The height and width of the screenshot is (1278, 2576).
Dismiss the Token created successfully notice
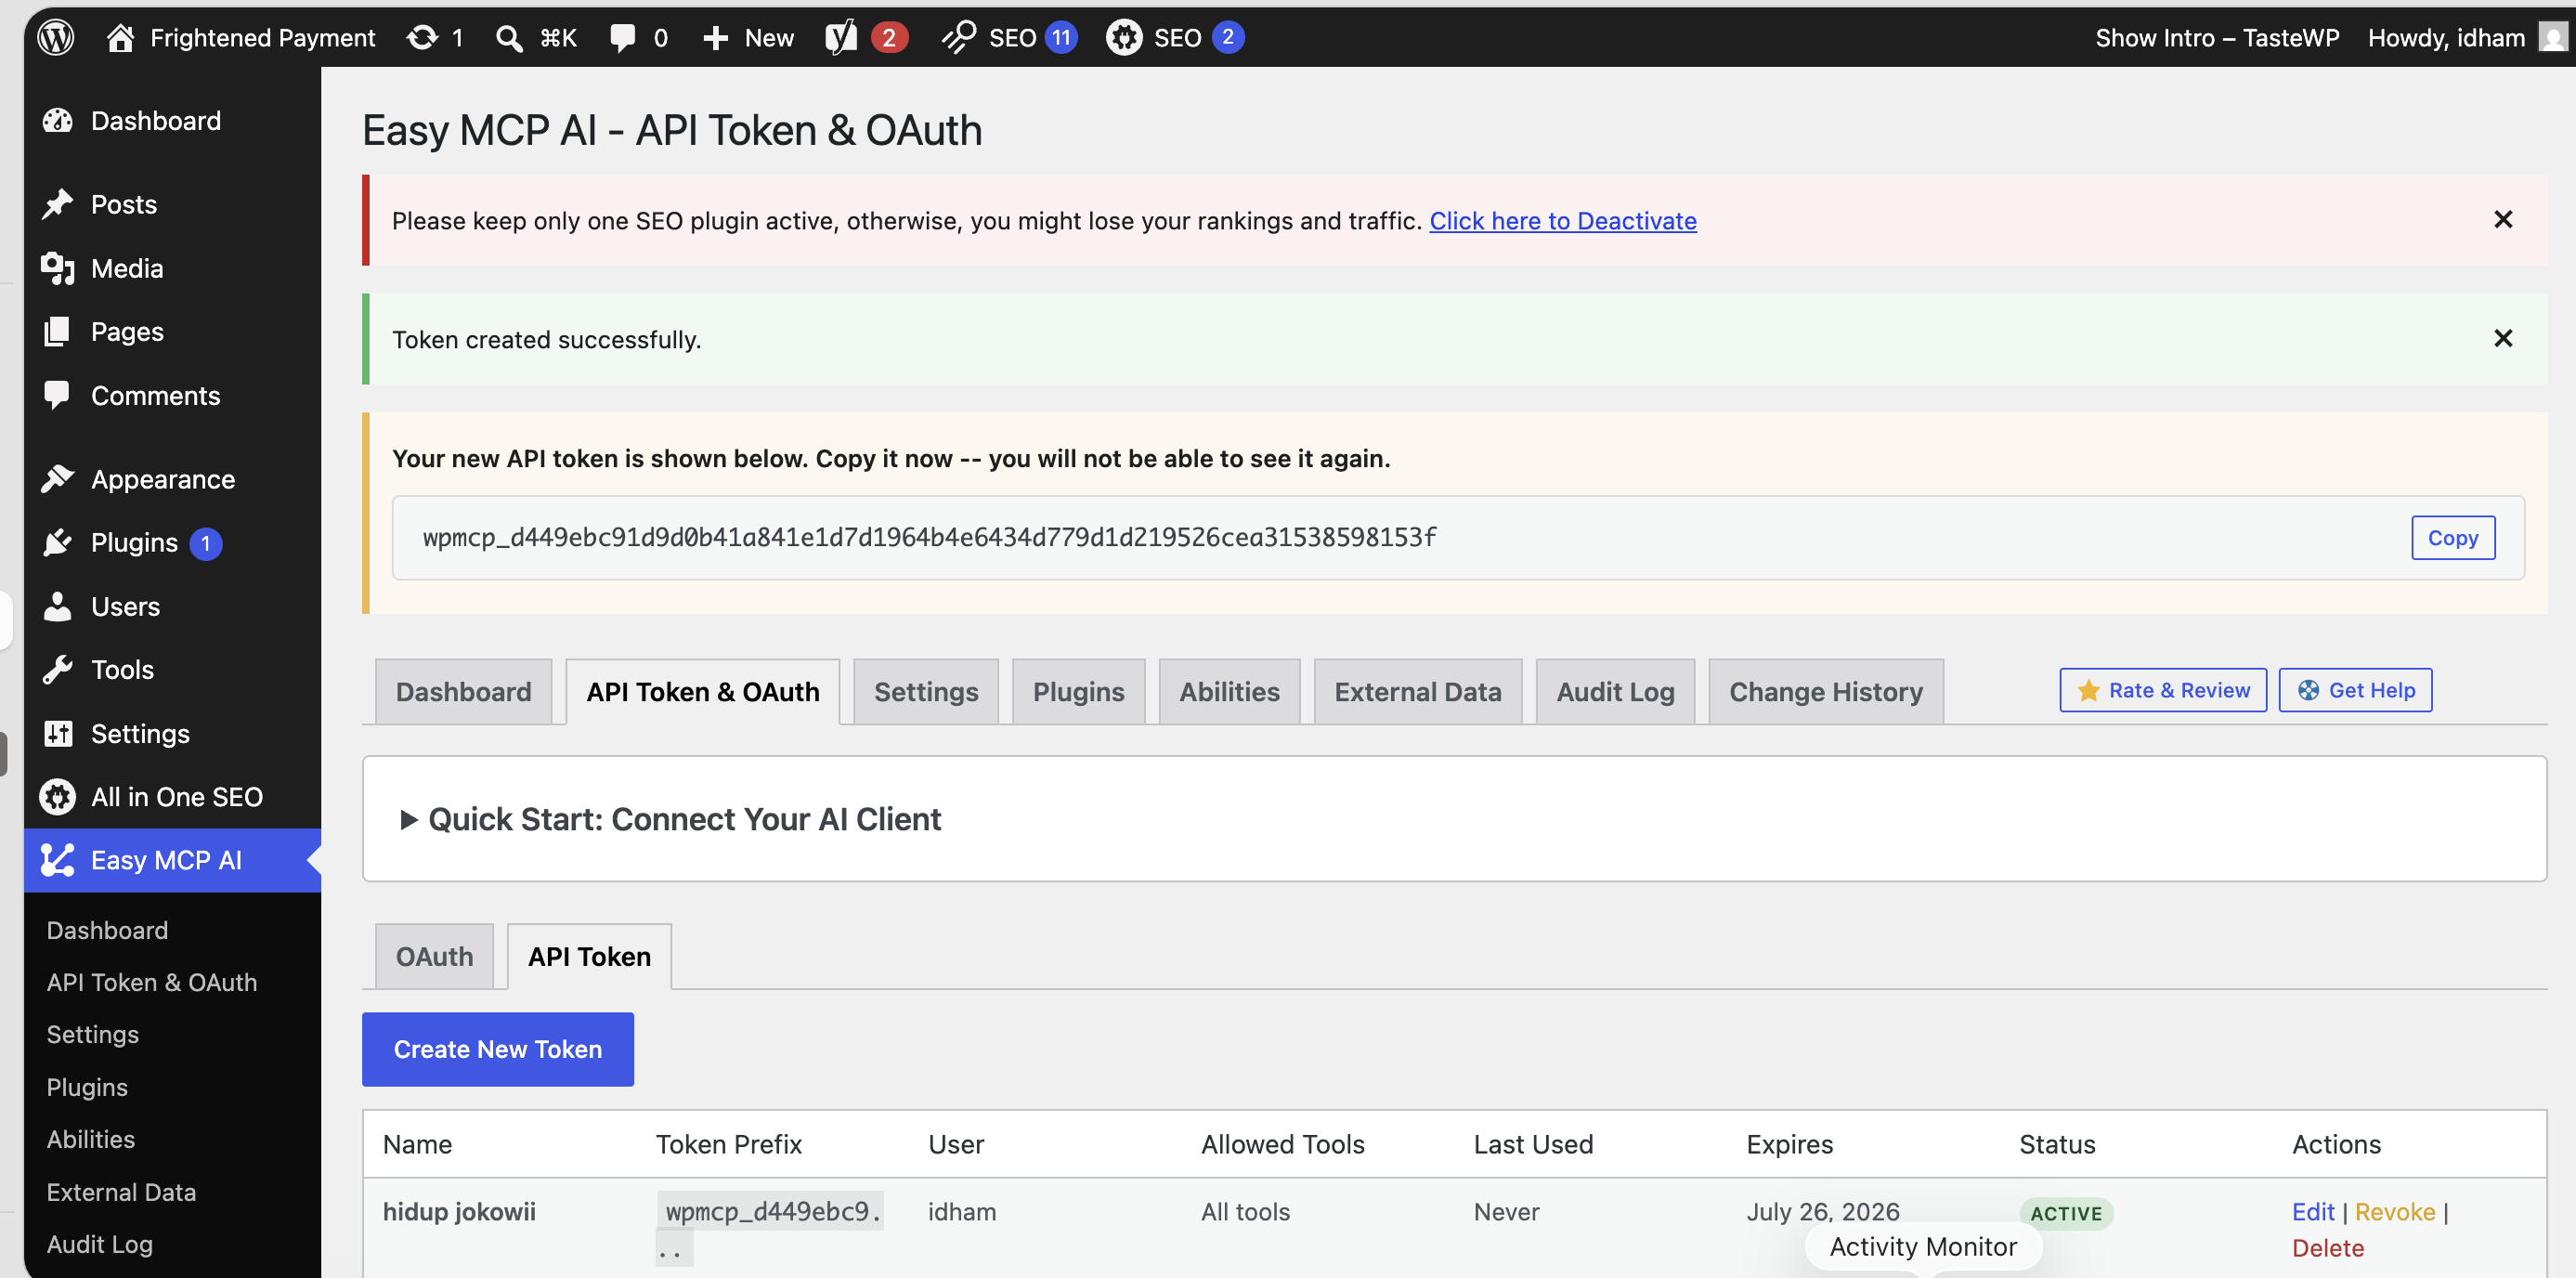pos(2503,338)
